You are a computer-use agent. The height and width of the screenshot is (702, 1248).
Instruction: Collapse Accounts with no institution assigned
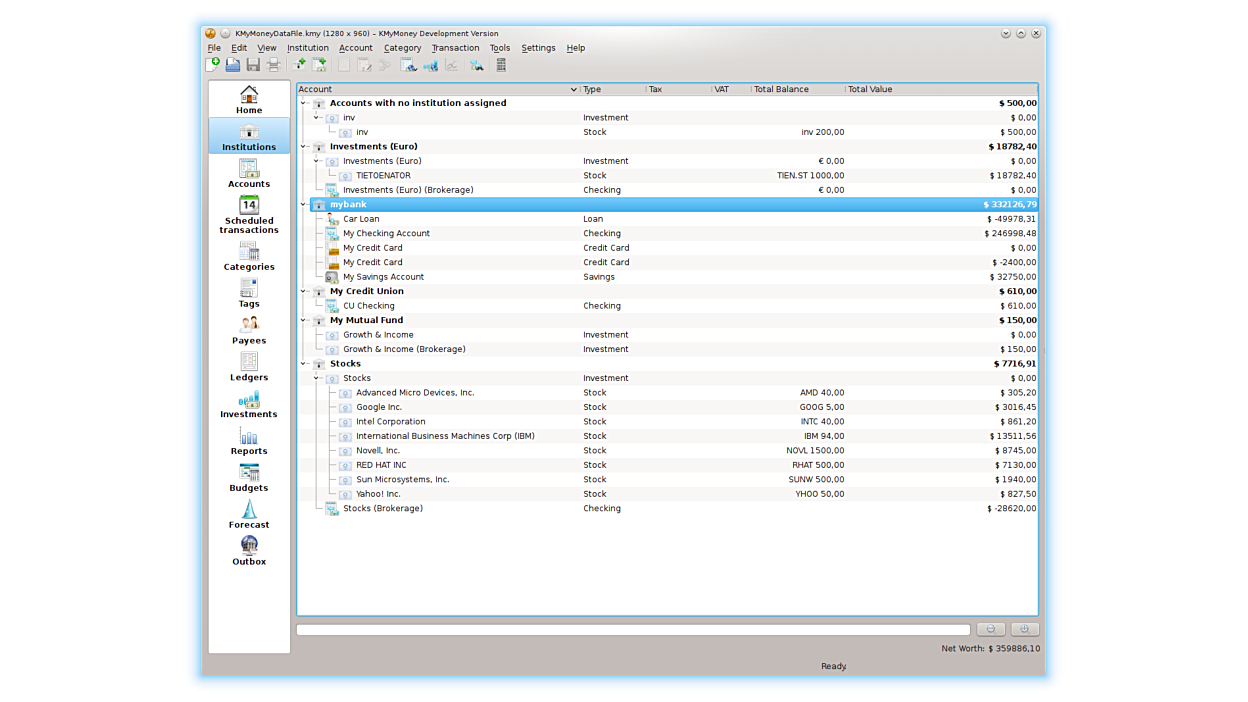point(304,103)
